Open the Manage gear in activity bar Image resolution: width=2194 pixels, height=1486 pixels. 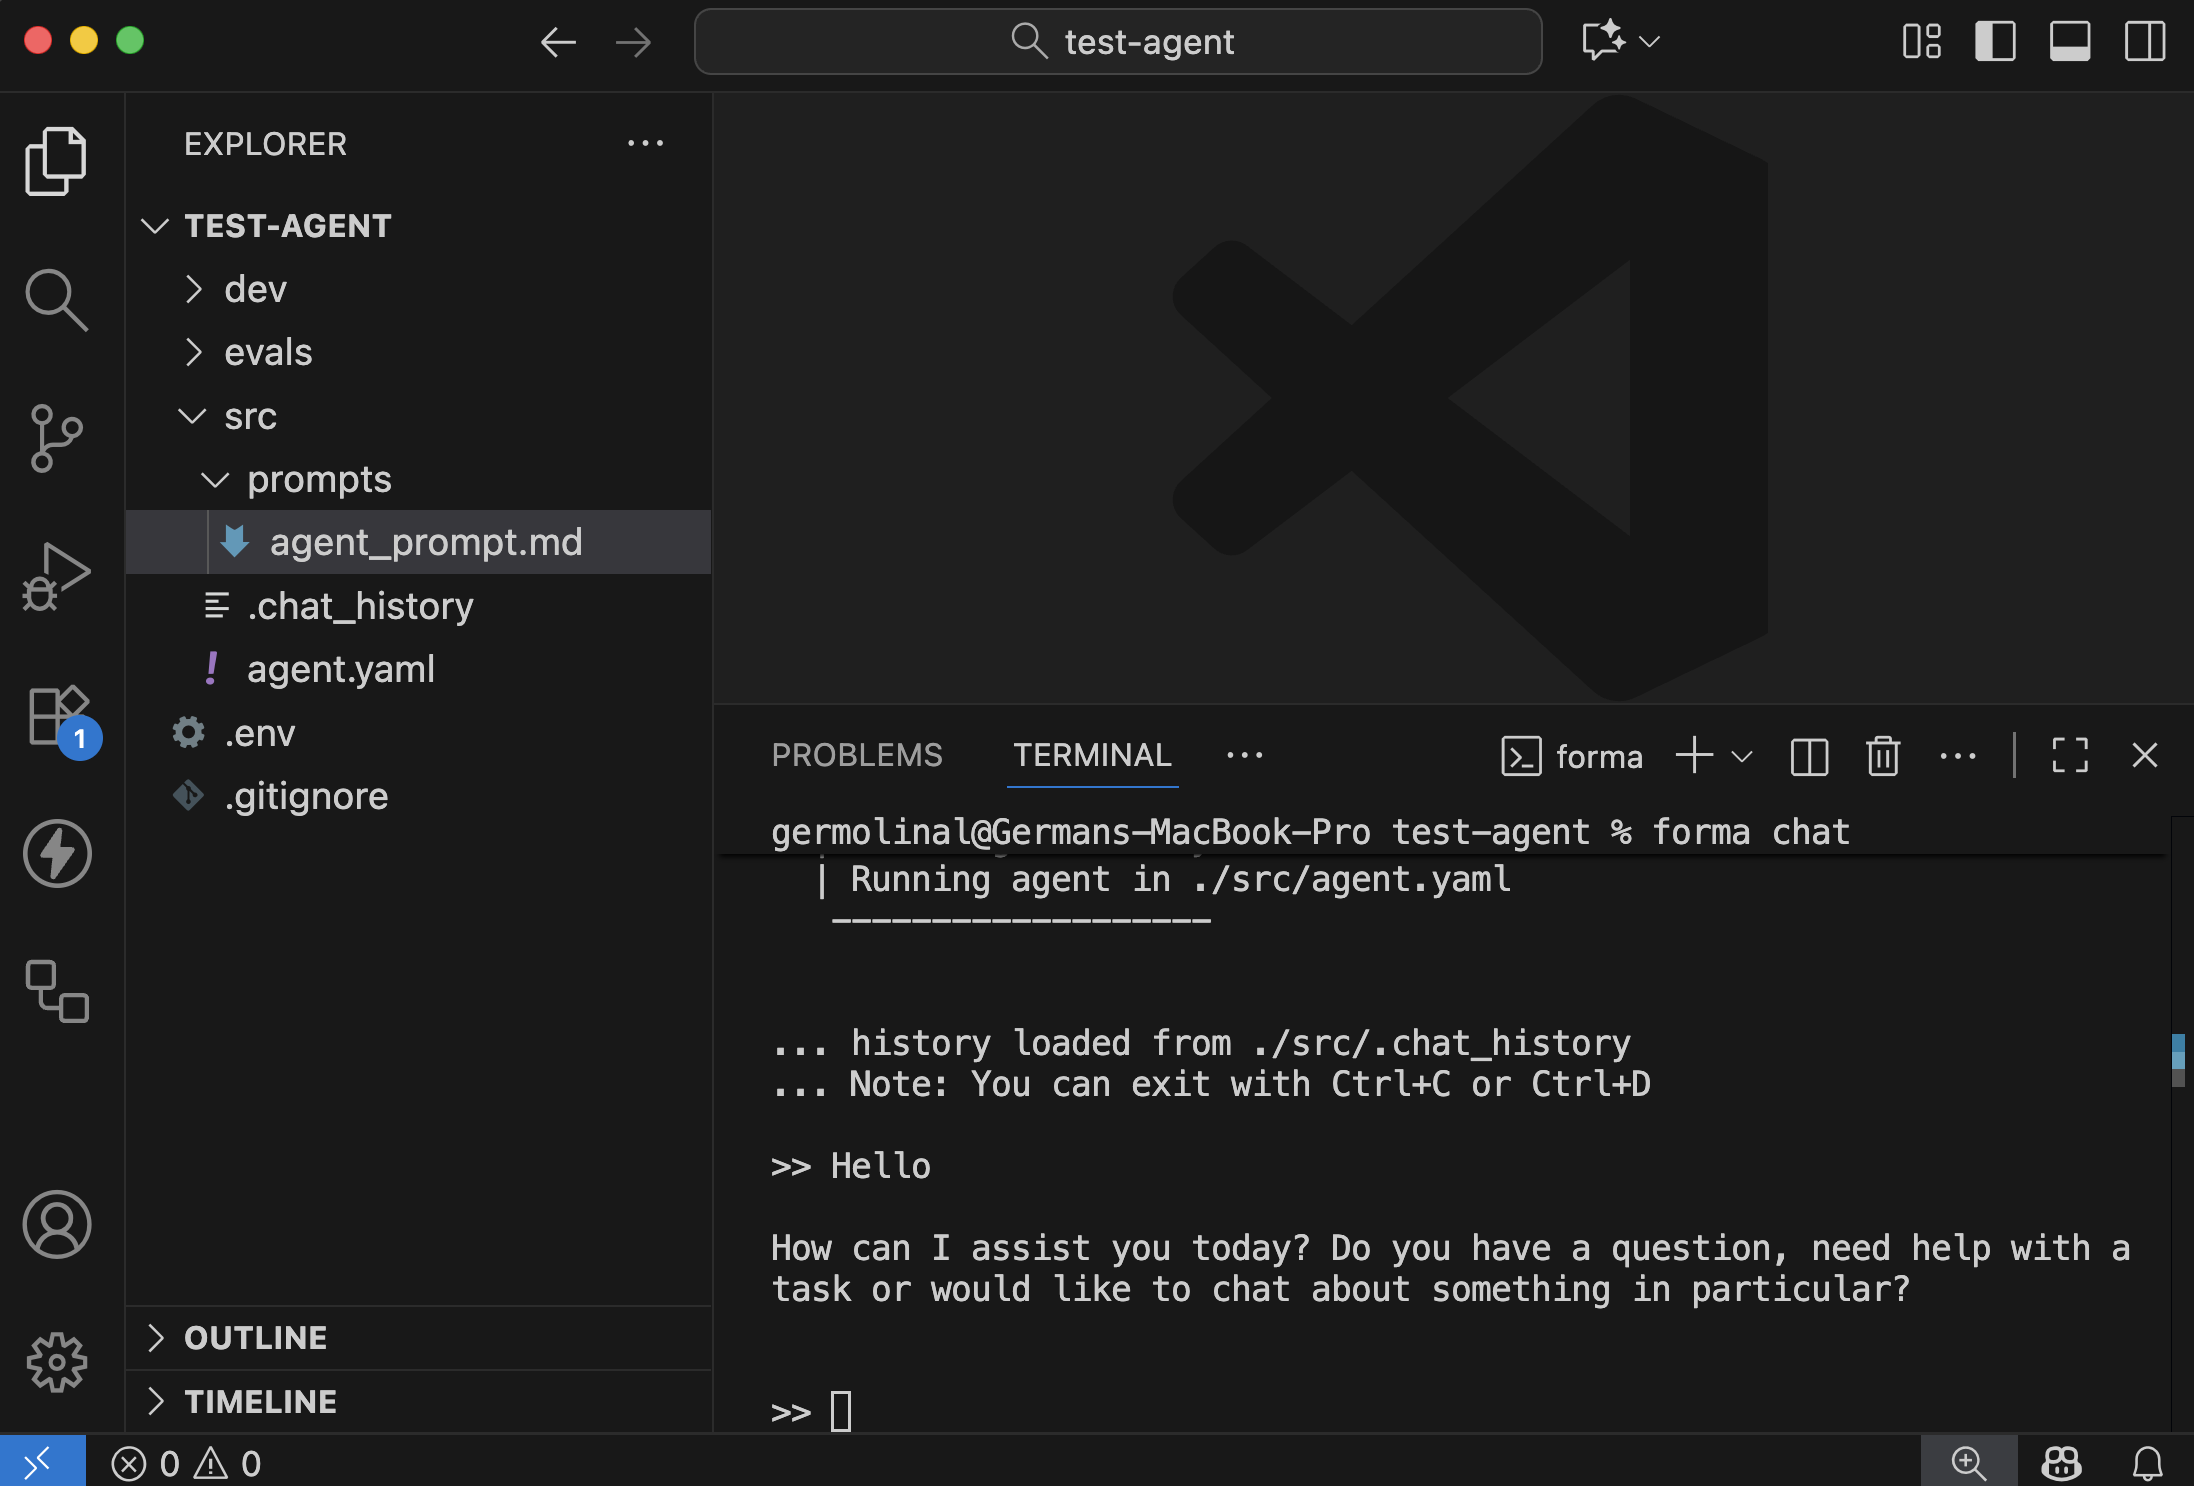tap(56, 1362)
